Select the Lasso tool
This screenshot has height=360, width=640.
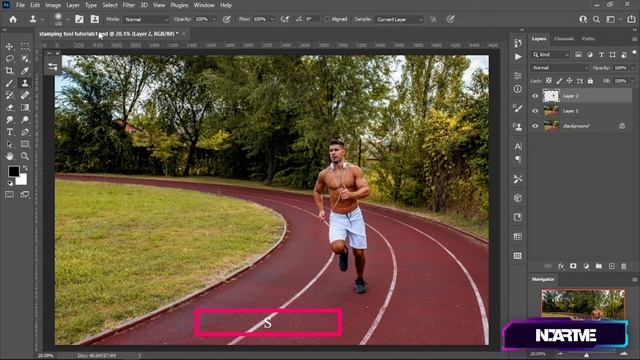click(x=9, y=58)
